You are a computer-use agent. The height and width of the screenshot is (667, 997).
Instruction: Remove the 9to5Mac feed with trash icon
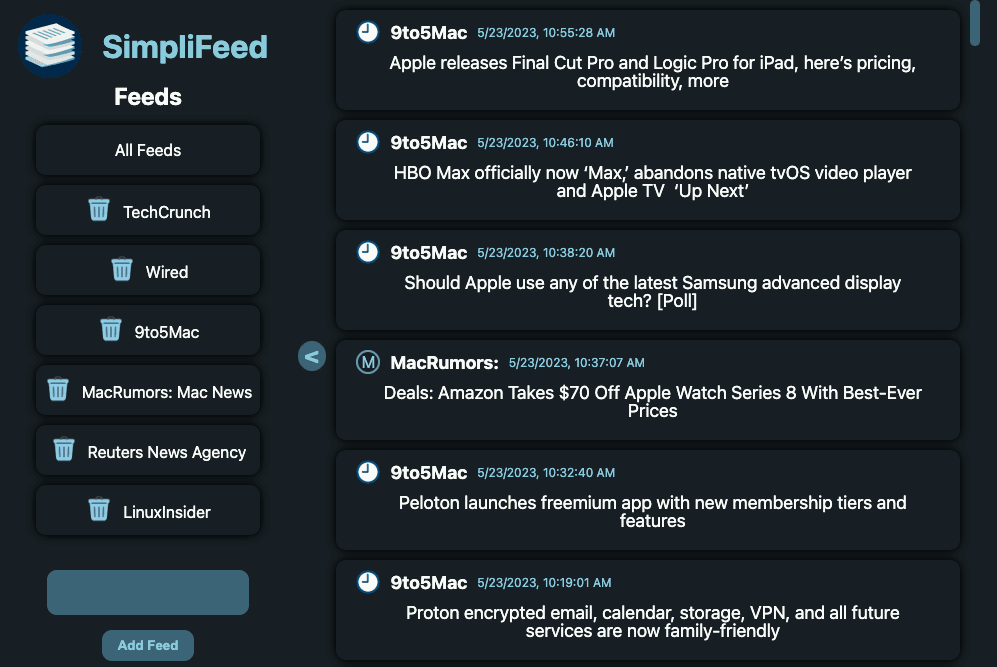[x=110, y=330]
